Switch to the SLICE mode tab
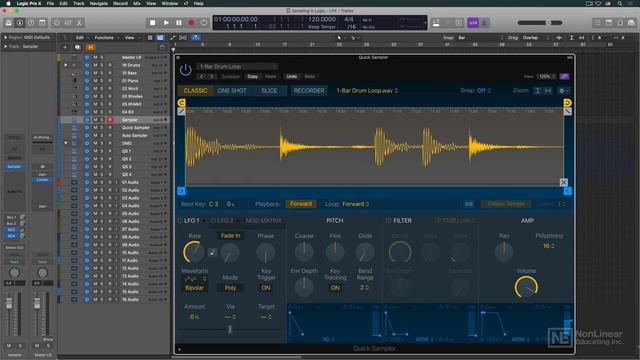This screenshot has width=640, height=360. pyautogui.click(x=269, y=91)
